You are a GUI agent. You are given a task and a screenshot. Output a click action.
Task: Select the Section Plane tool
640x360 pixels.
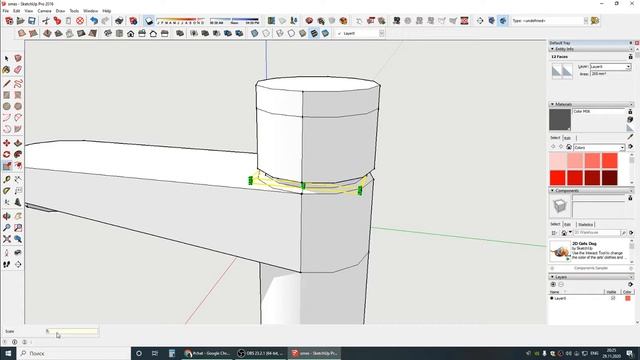[x=18, y=264]
